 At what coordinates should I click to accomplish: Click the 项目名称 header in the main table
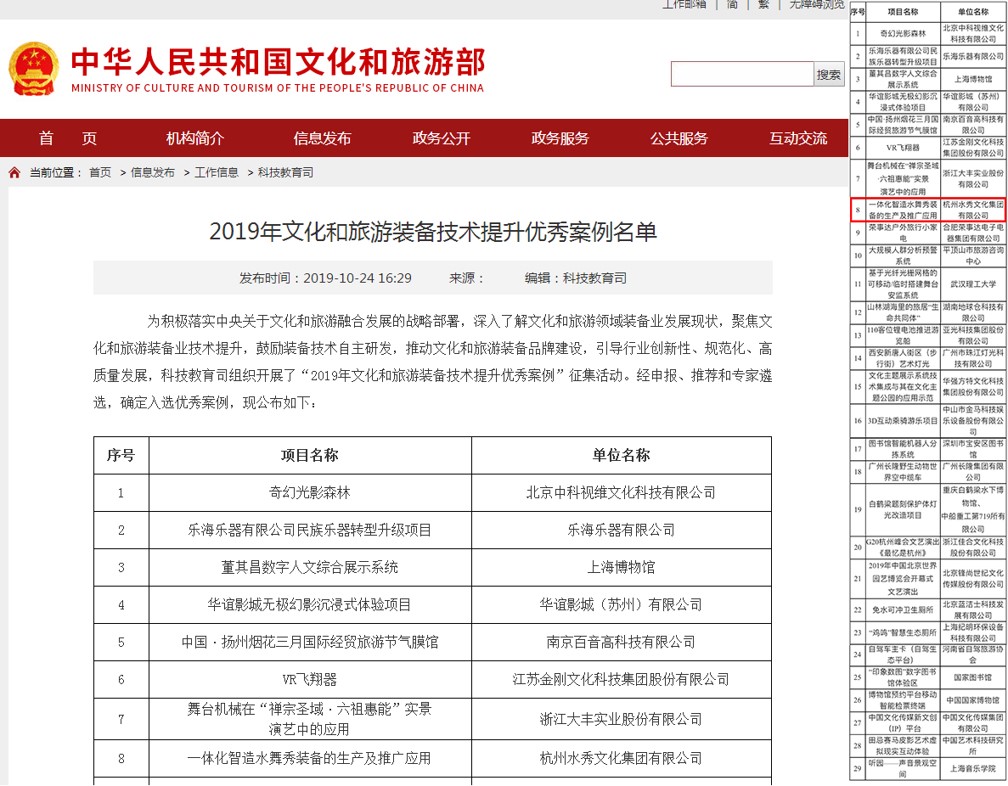309,456
